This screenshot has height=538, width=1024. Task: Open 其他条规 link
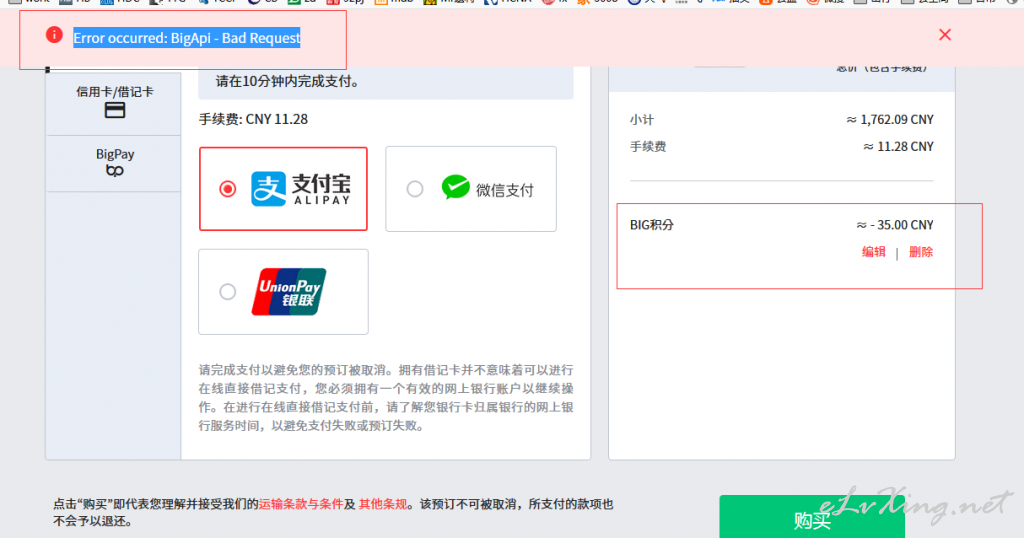383,504
